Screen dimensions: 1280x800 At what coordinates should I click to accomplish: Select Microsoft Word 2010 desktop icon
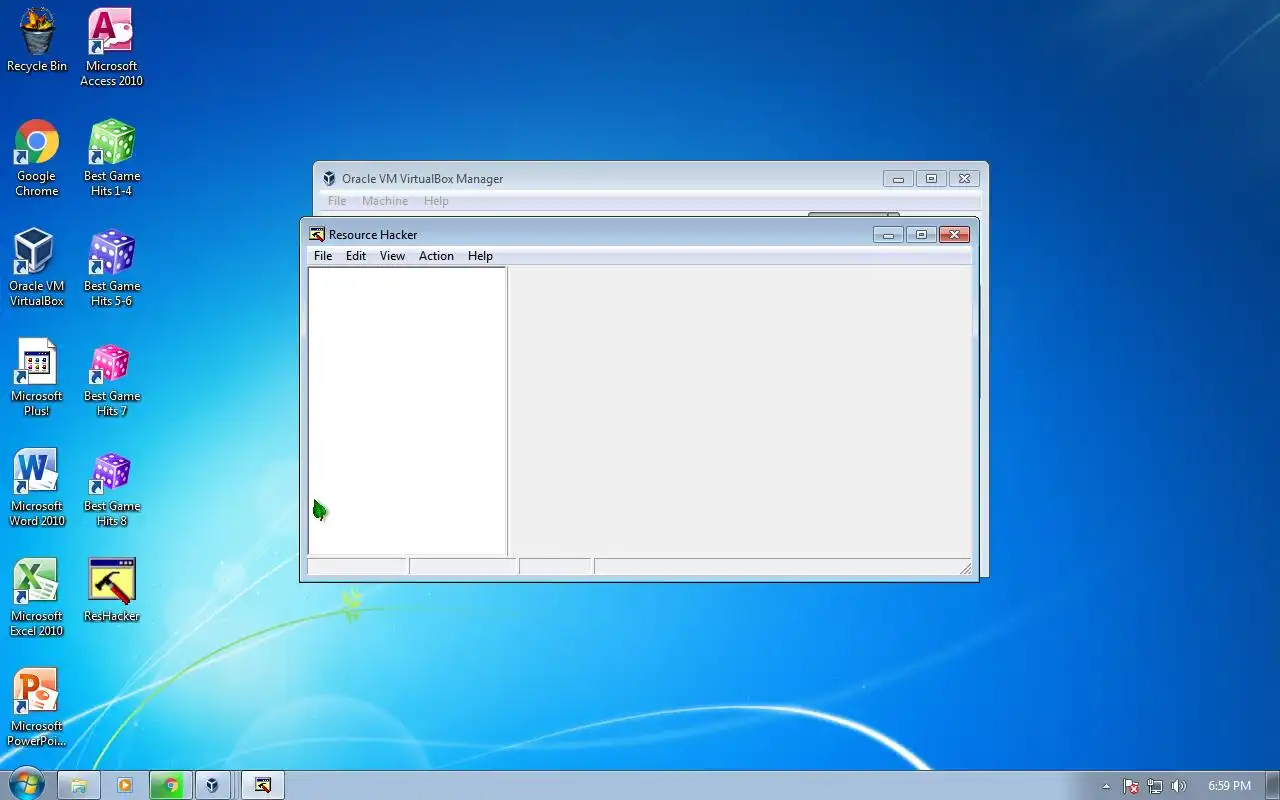tap(37, 487)
